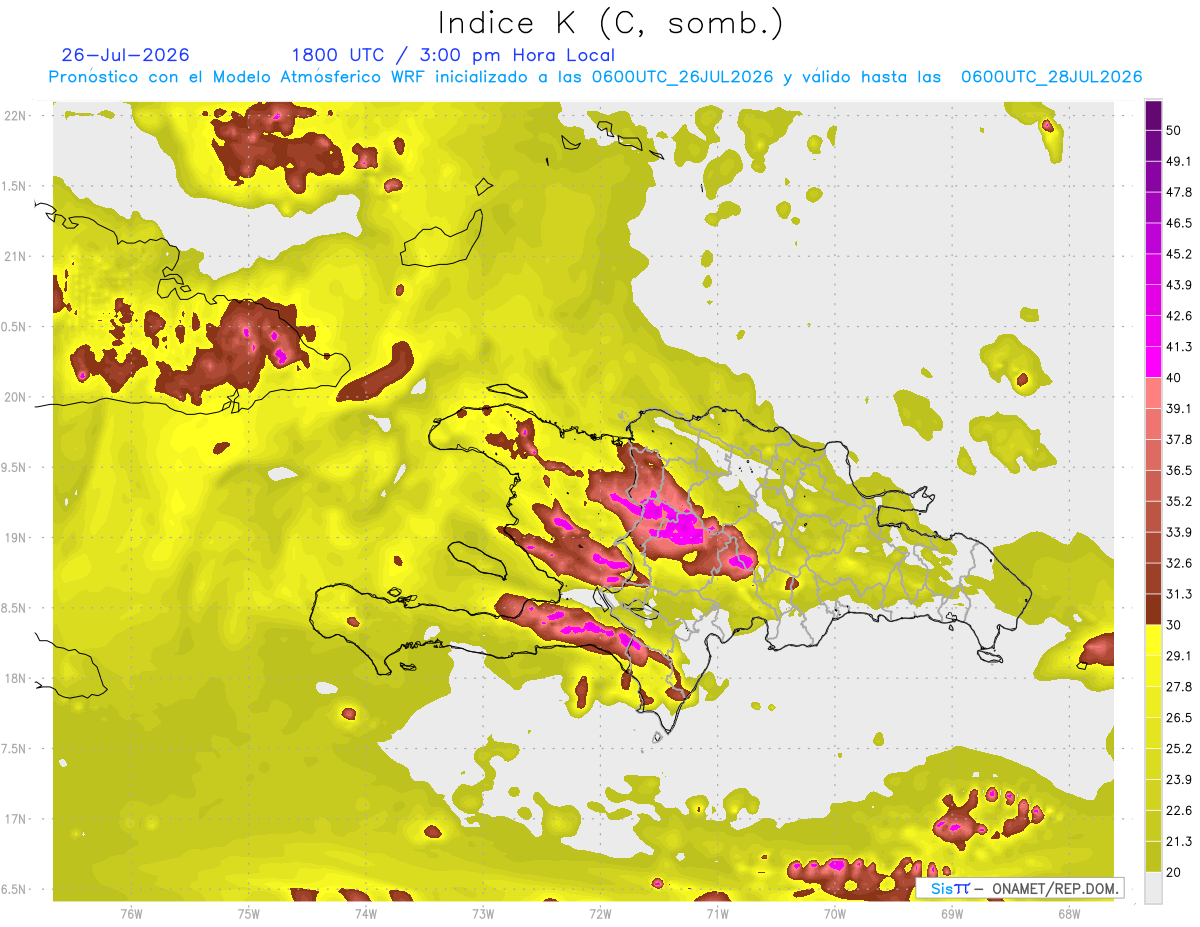Image resolution: width=1200 pixels, height=927 pixels.
Task: Select the date "26-Jul-2026"
Action: [x=125, y=55]
